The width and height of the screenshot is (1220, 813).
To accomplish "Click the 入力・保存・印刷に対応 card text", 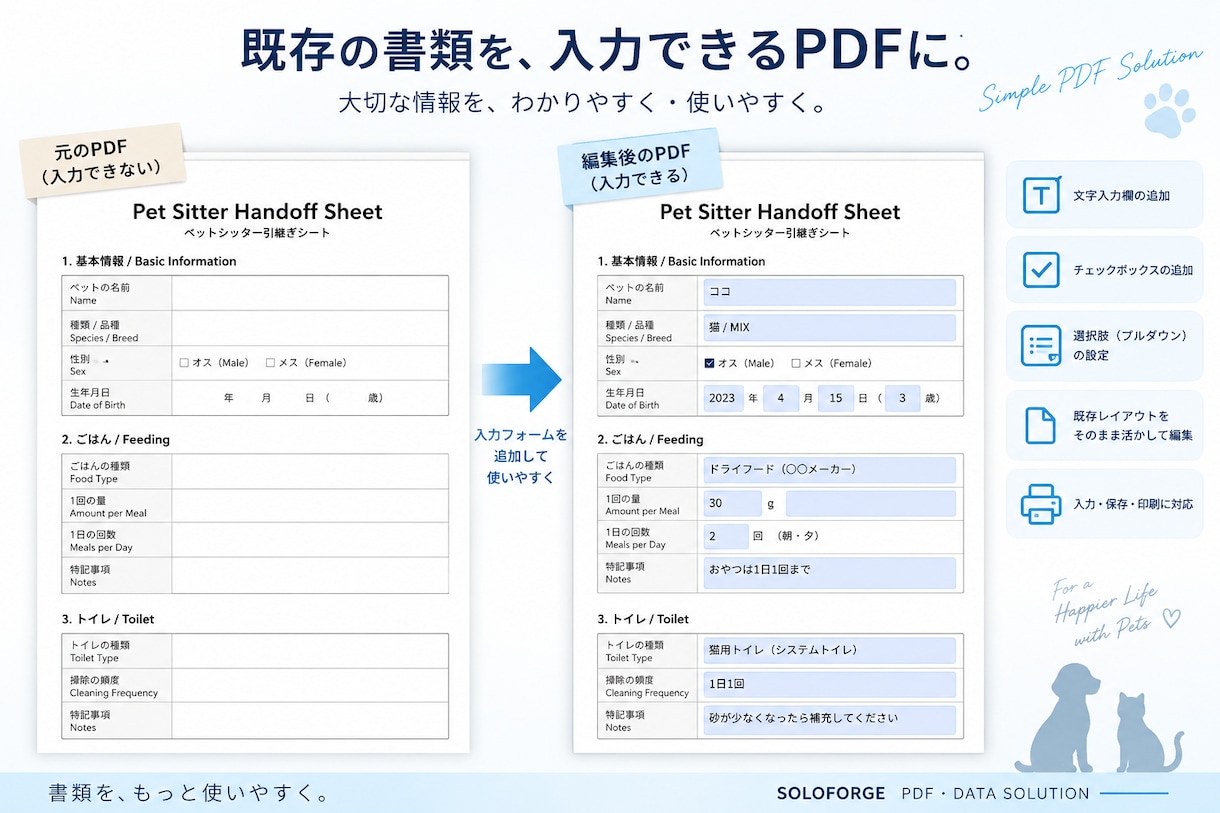I will click(1133, 504).
